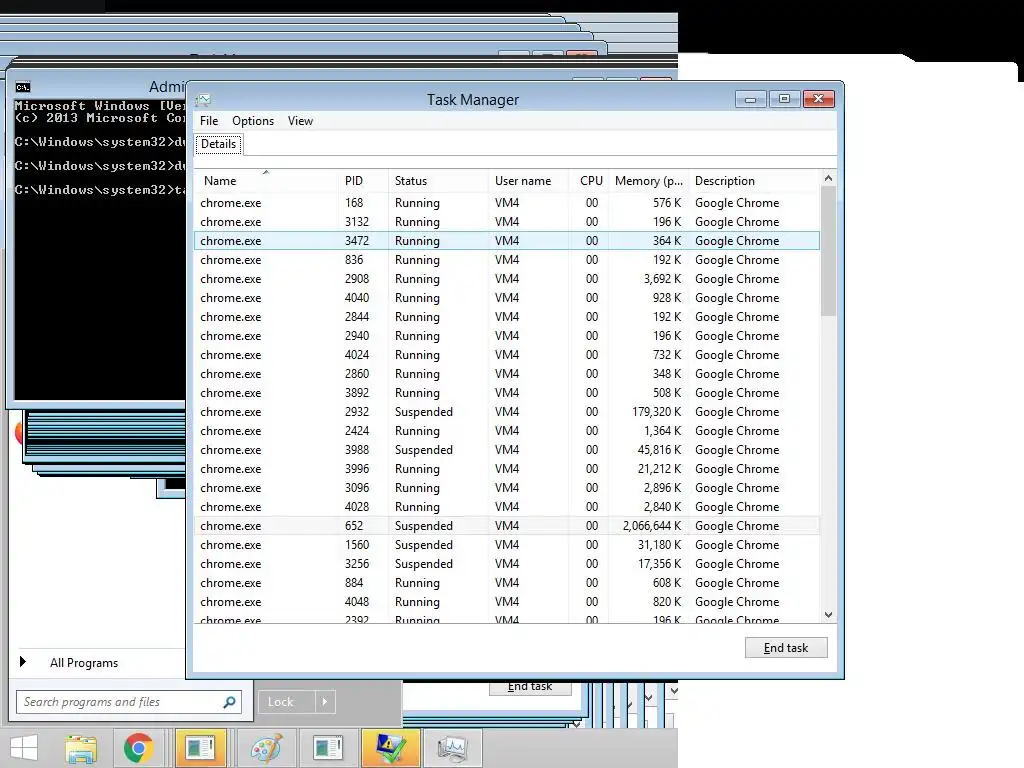
Task: Select chrome.exe row with PID 4024
Action: (507, 355)
